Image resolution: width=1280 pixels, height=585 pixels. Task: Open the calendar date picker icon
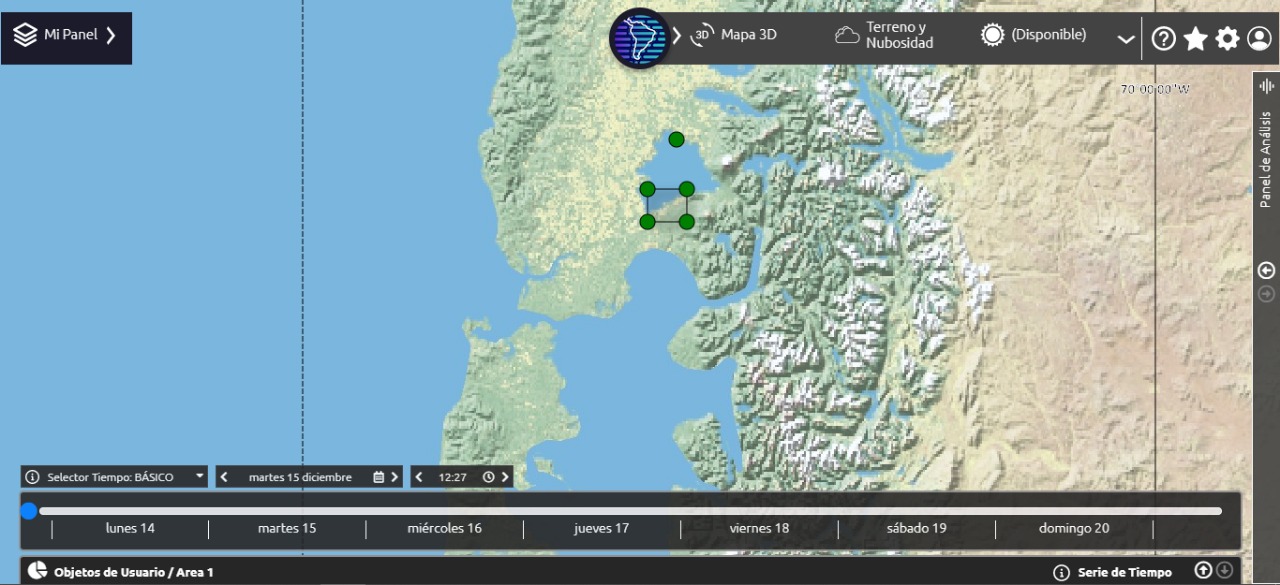click(x=378, y=477)
